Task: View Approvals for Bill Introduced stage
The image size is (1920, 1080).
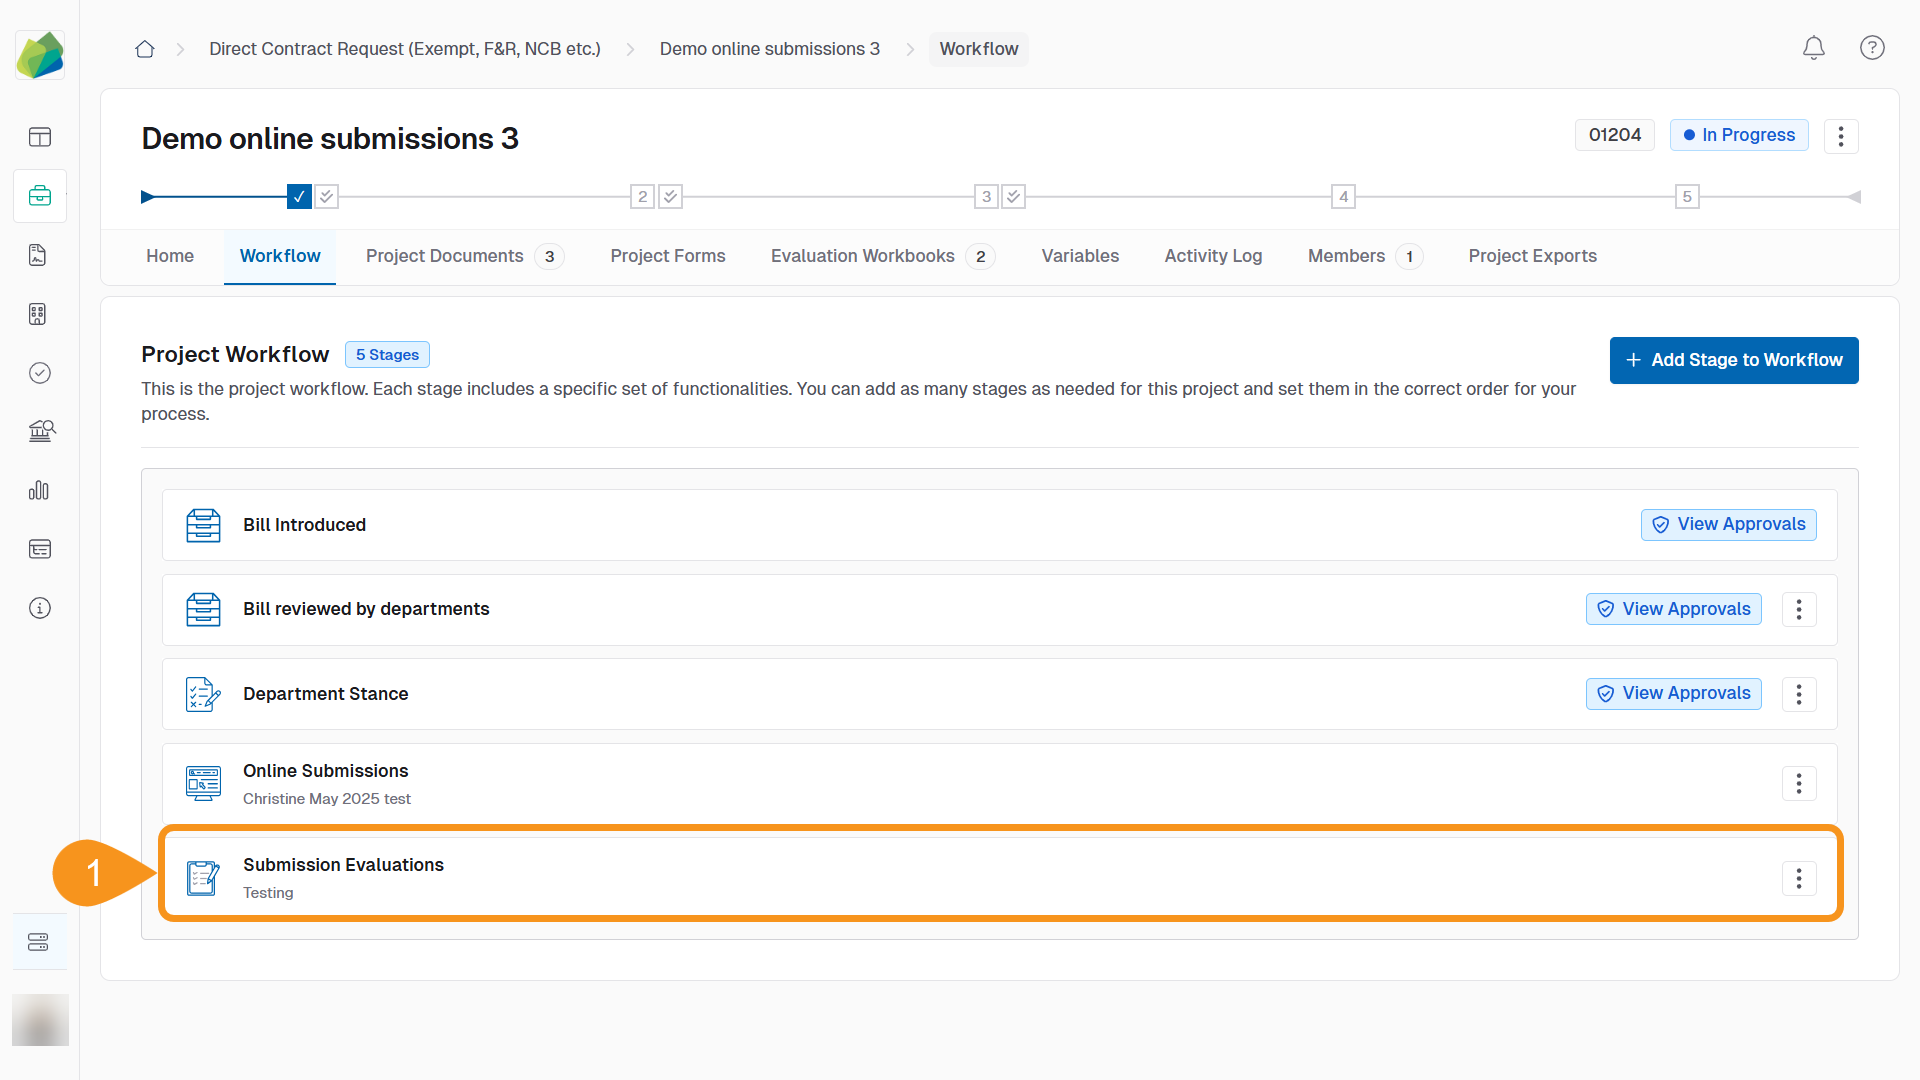Action: tap(1728, 525)
